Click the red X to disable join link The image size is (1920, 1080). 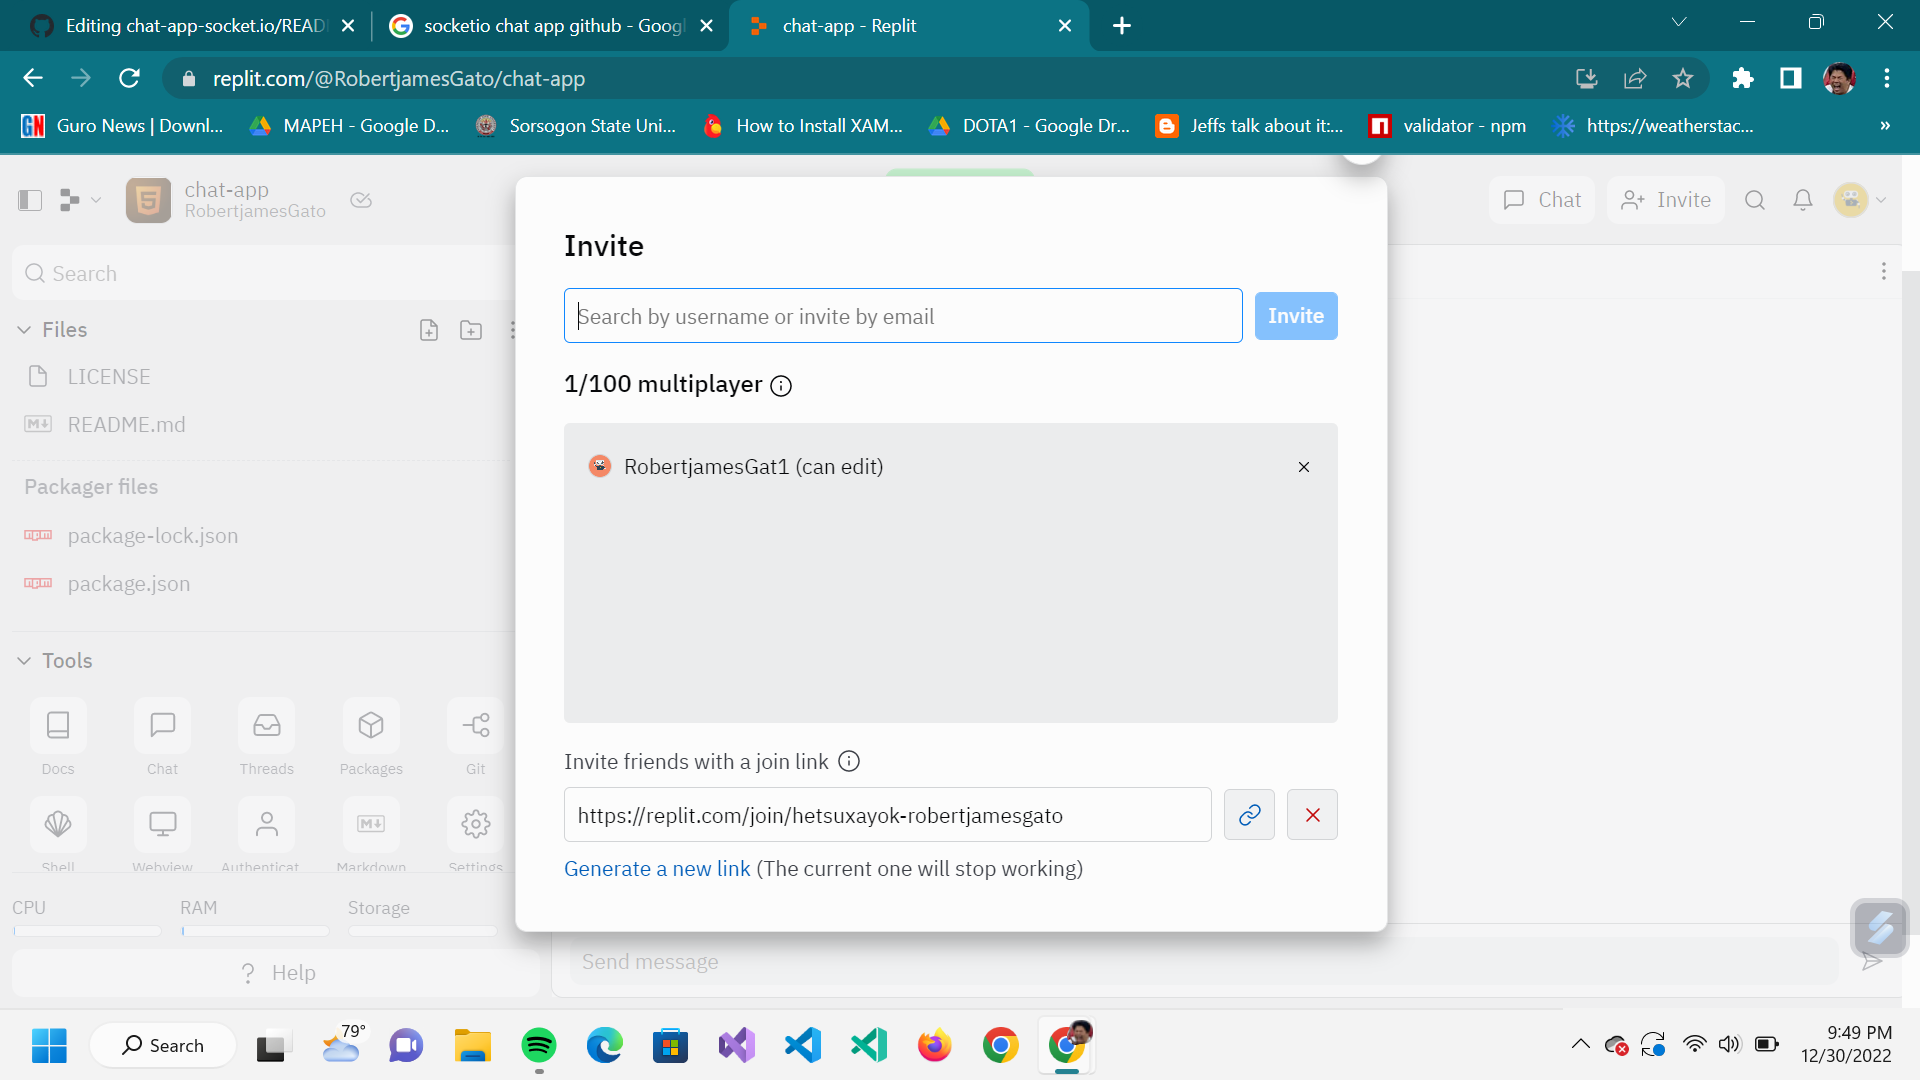[x=1312, y=815]
